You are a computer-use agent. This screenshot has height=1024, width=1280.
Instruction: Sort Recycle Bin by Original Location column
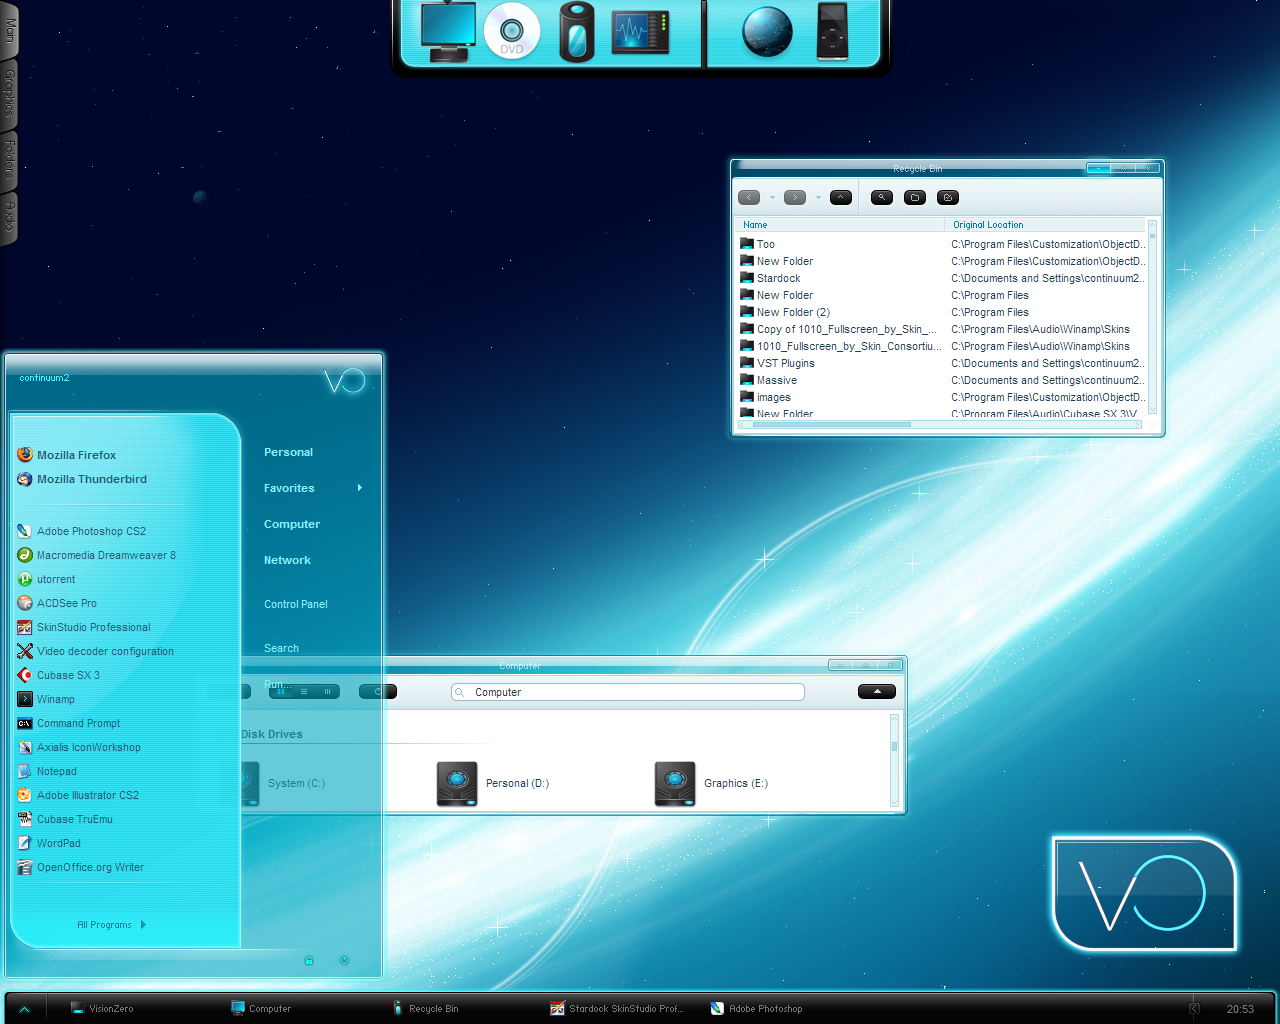pyautogui.click(x=1046, y=225)
